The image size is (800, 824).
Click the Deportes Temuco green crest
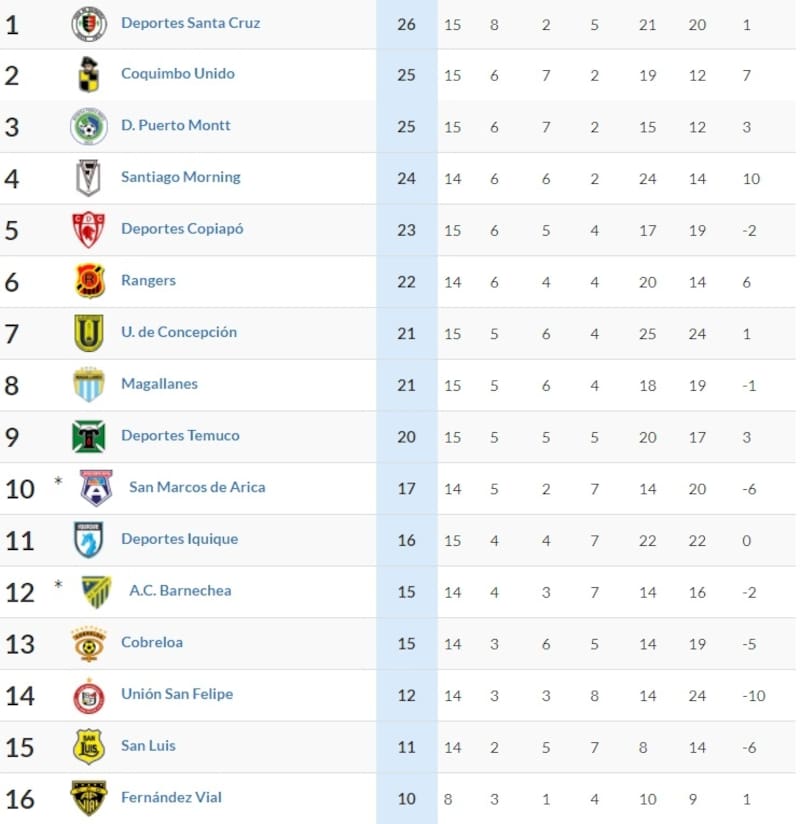(x=89, y=437)
